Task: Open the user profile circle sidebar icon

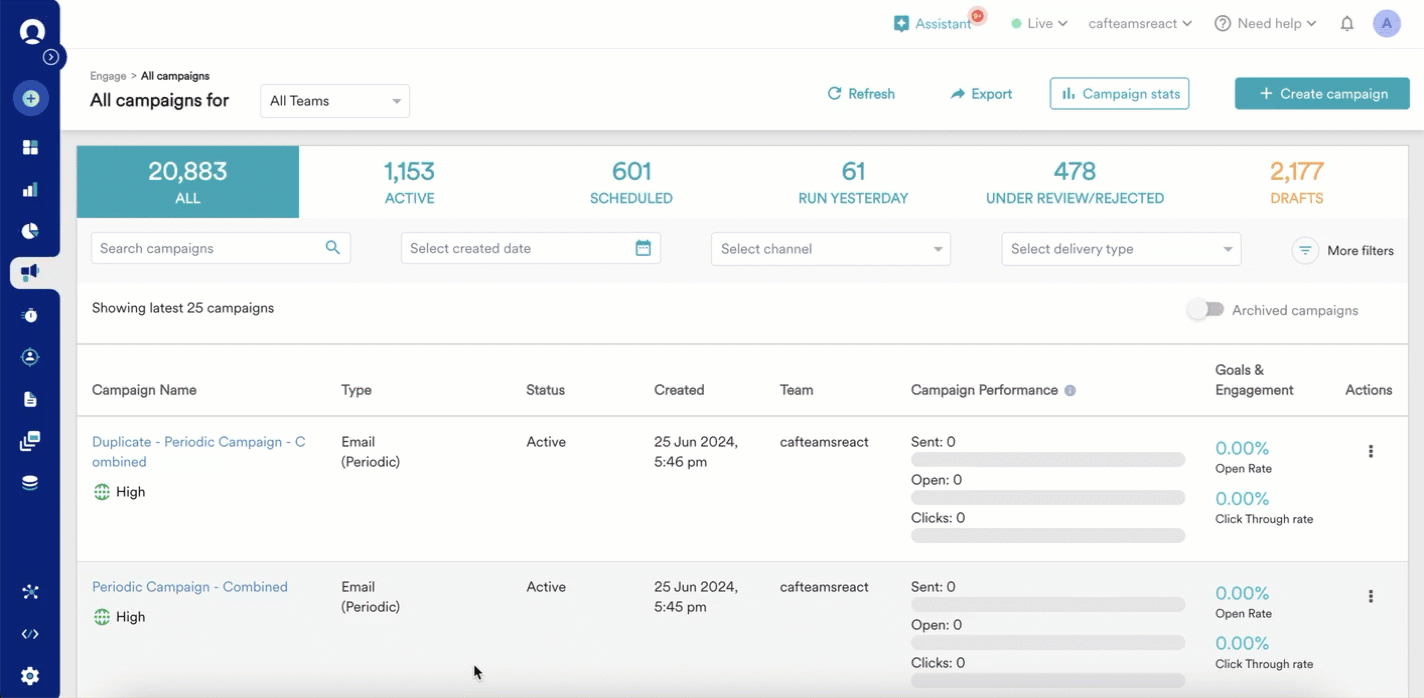Action: tap(30, 357)
